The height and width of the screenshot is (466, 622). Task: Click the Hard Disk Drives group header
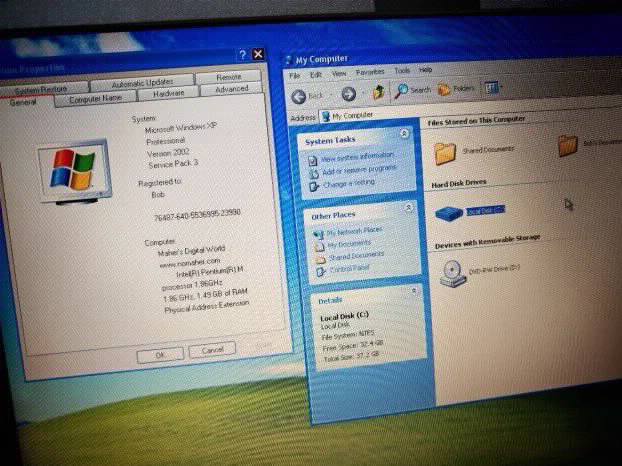[x=459, y=183]
